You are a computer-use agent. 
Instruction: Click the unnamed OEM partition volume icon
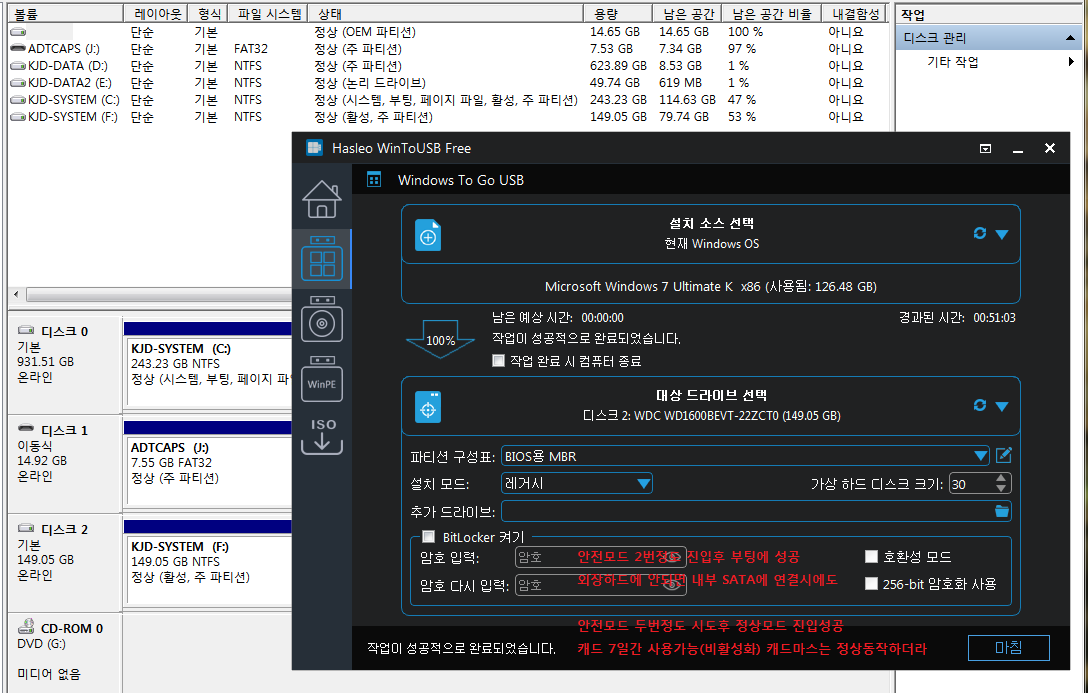pyautogui.click(x=18, y=32)
